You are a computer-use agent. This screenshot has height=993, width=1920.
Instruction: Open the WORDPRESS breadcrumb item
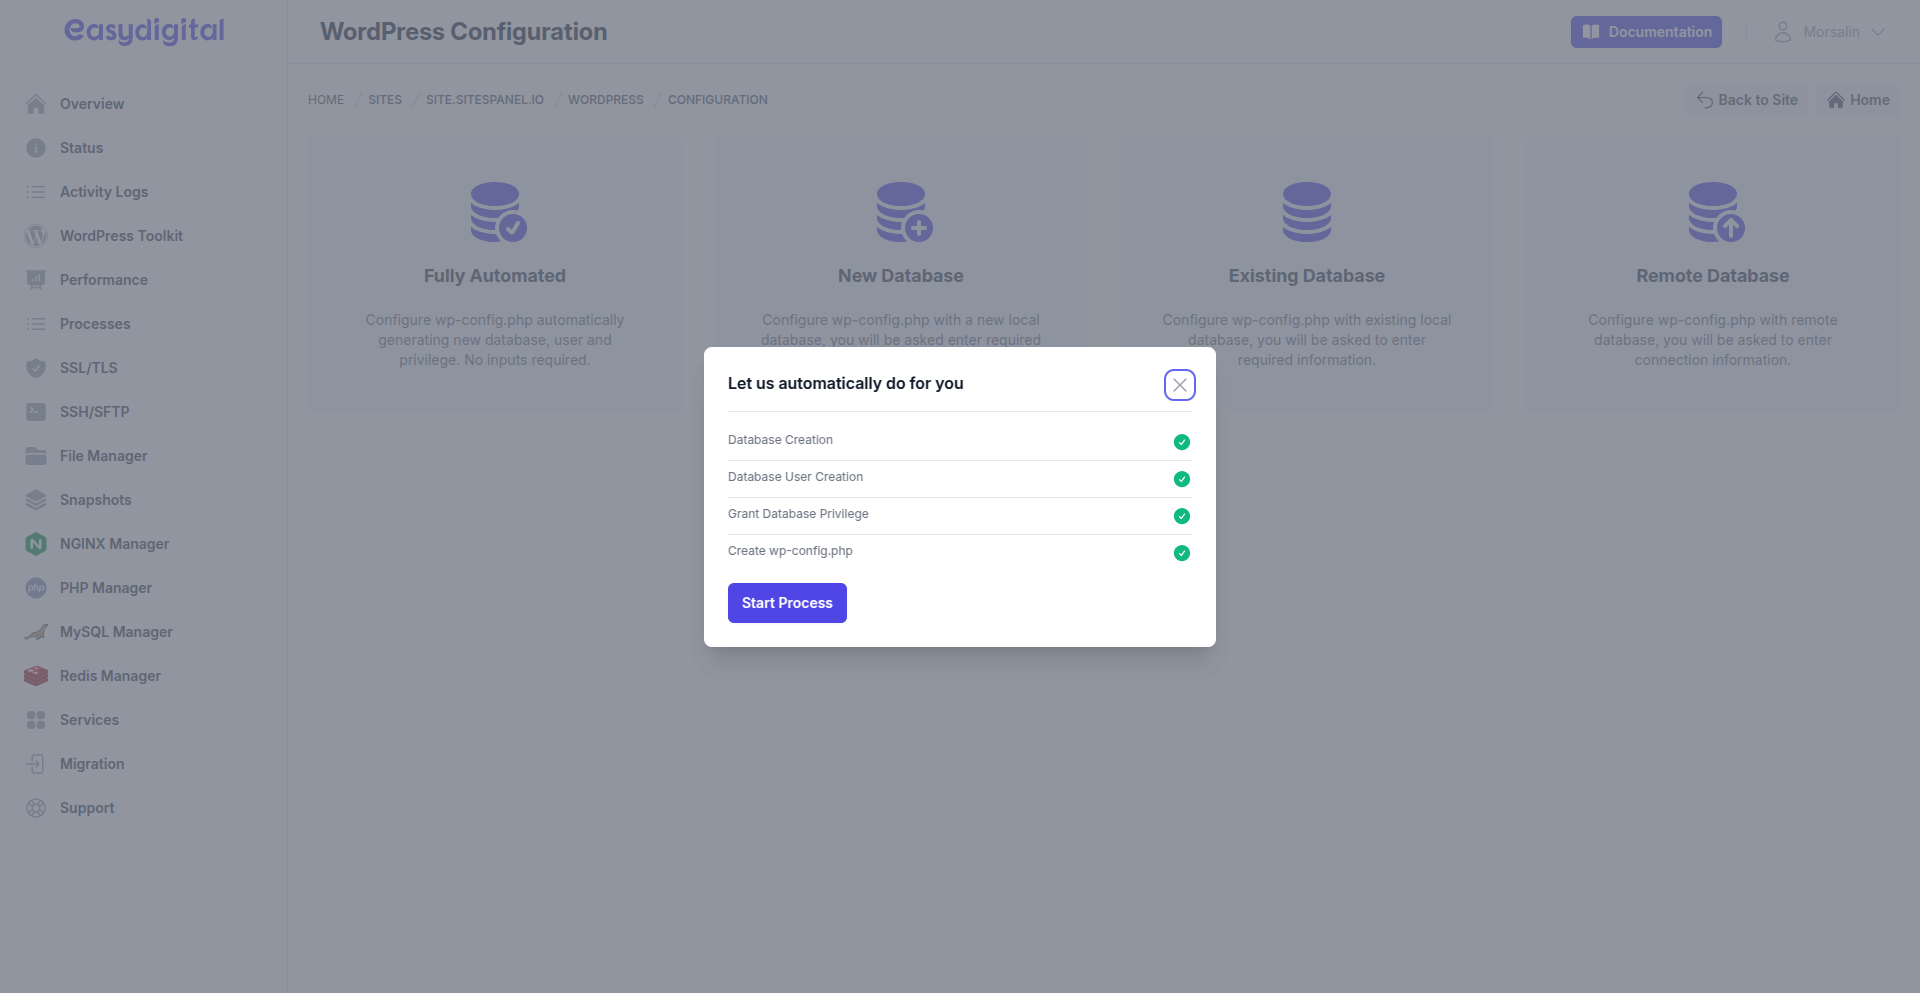(x=605, y=99)
